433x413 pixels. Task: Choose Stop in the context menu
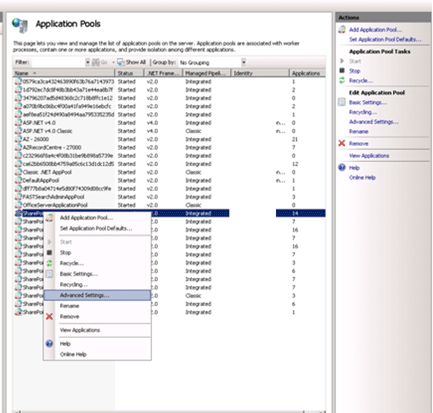pyautogui.click(x=65, y=252)
